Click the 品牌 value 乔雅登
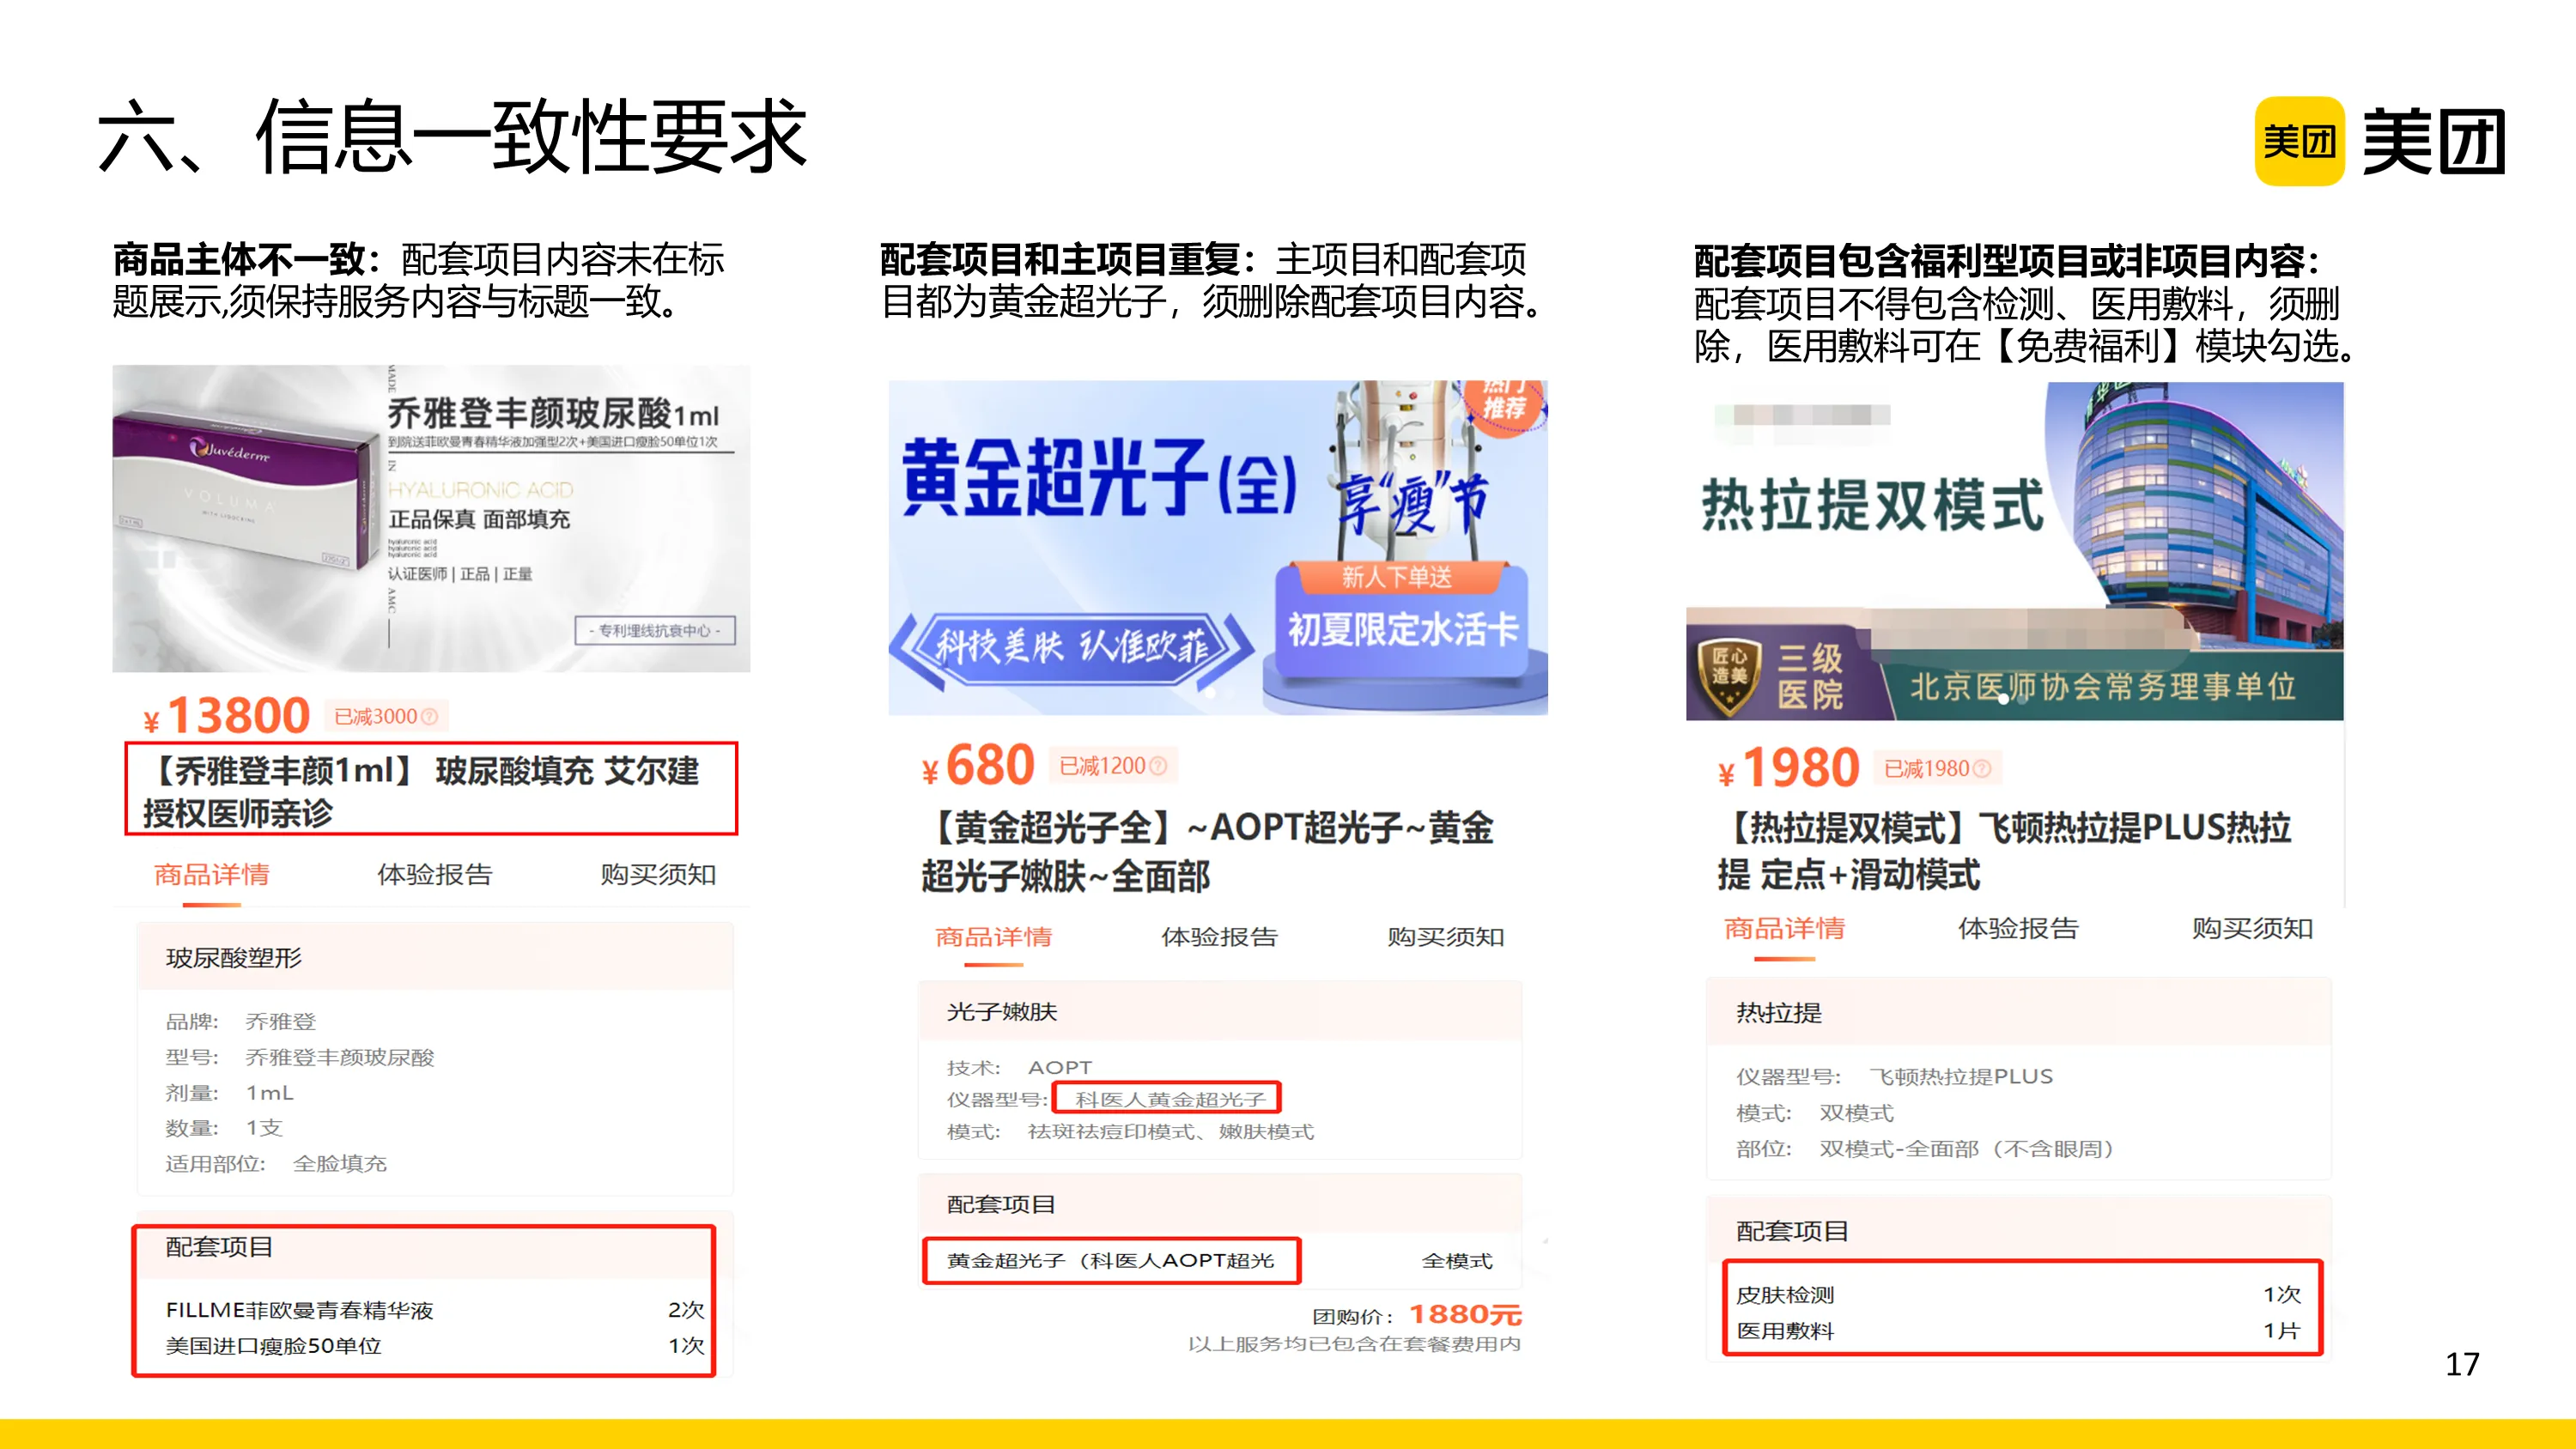The image size is (2576, 1449). point(281,1022)
